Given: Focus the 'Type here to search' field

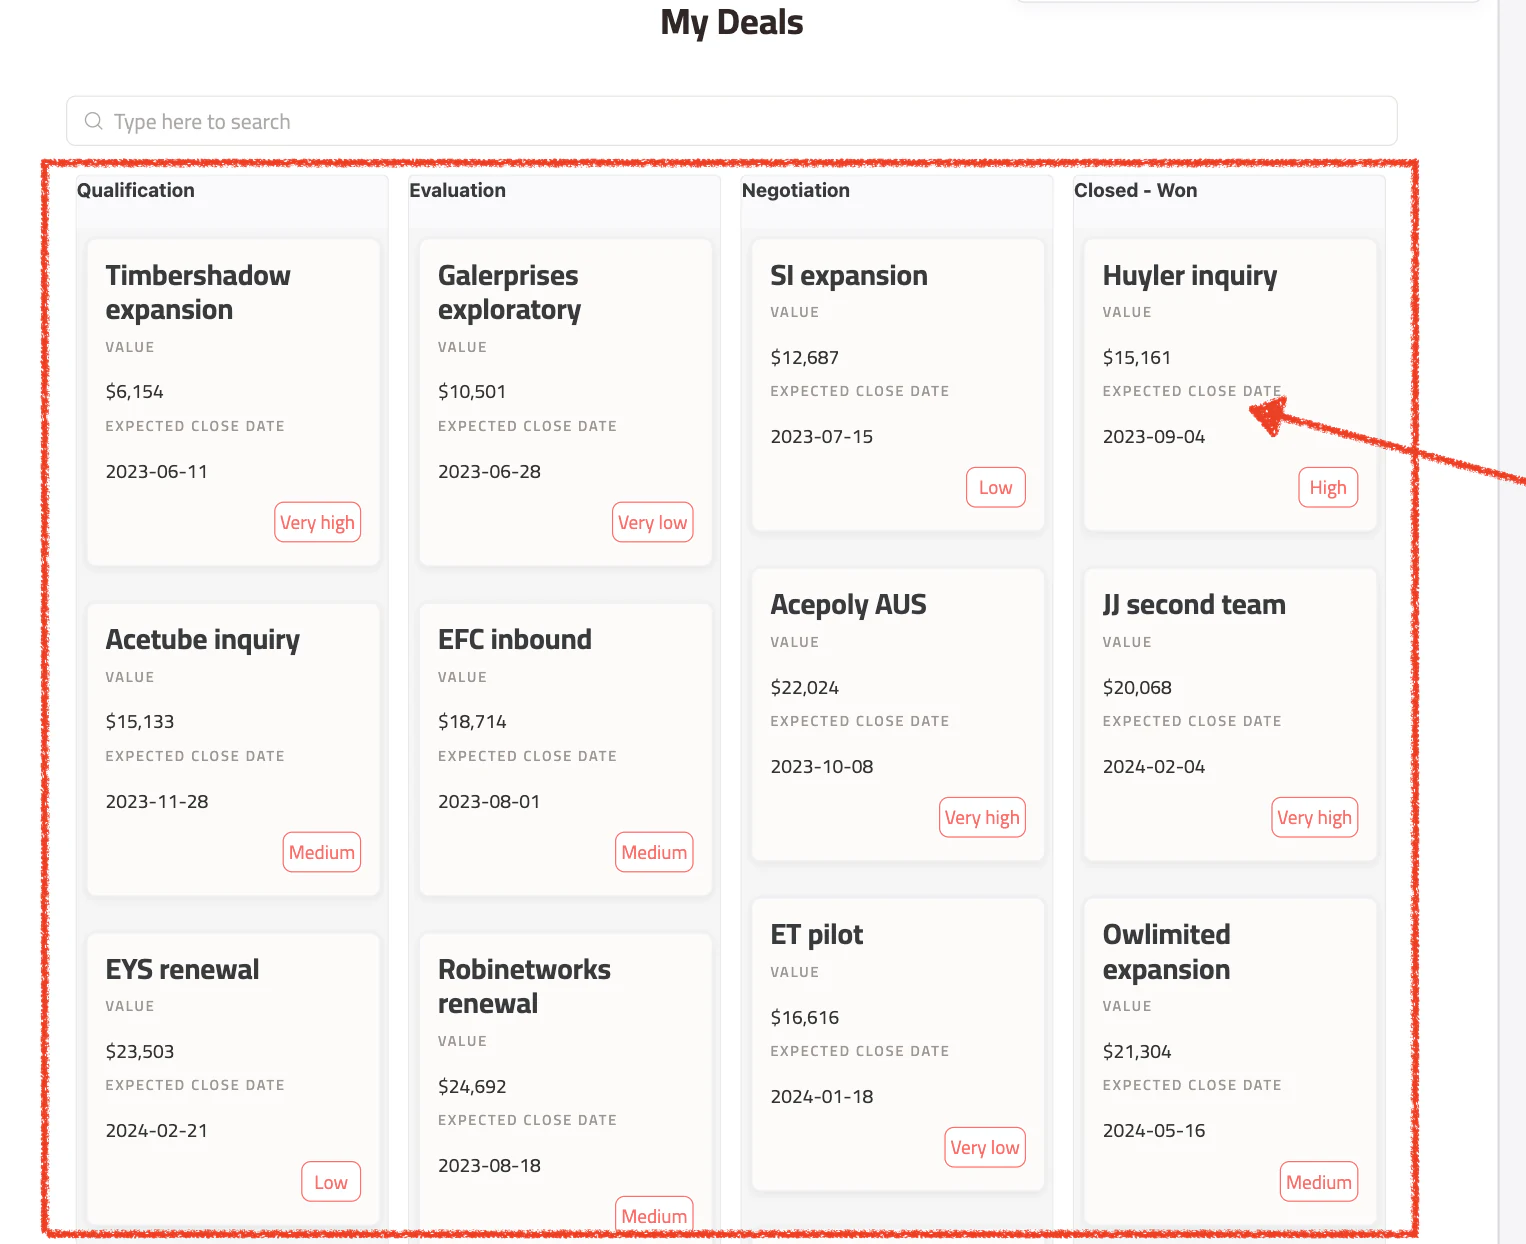Looking at the screenshot, I should 731,121.
